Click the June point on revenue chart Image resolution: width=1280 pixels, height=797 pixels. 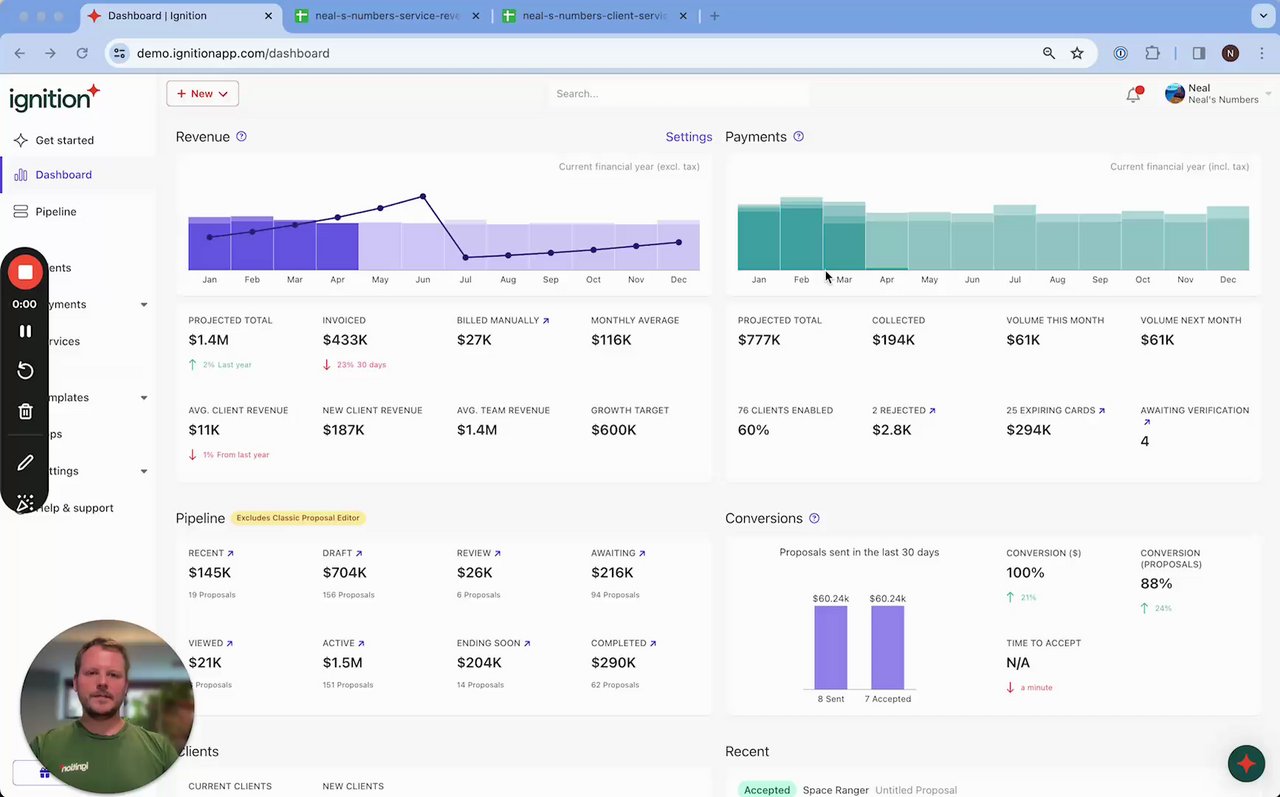click(423, 196)
